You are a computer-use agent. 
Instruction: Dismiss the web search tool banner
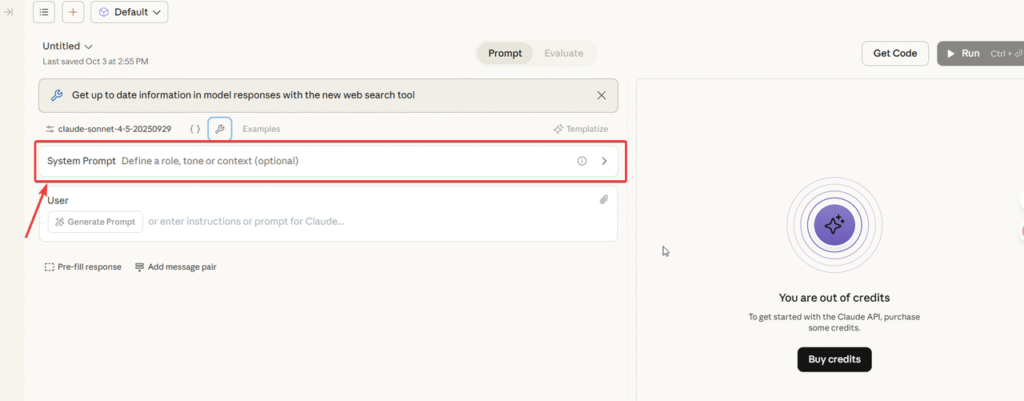coord(601,96)
